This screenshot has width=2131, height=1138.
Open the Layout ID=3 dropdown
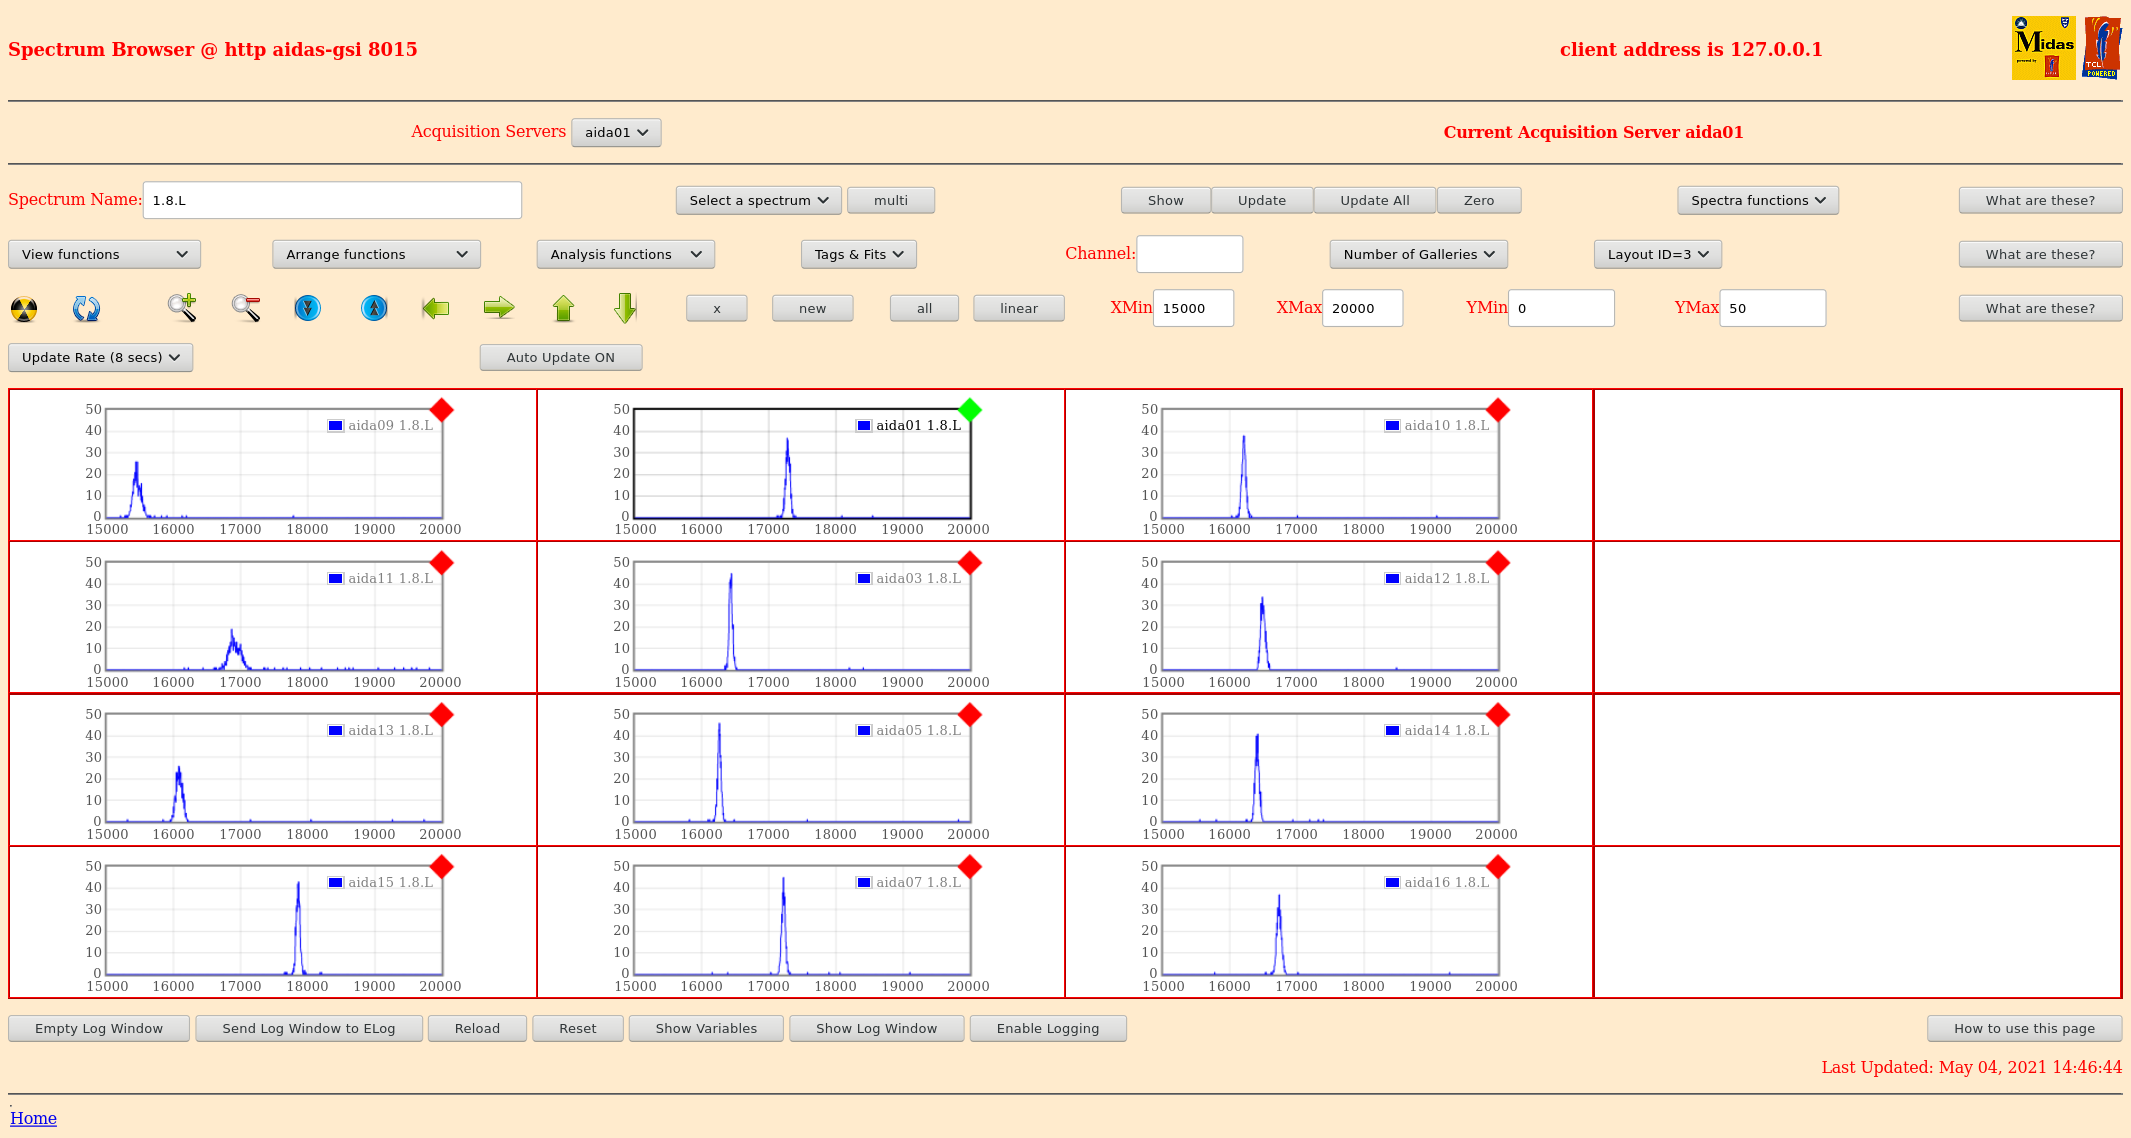[x=1657, y=254]
